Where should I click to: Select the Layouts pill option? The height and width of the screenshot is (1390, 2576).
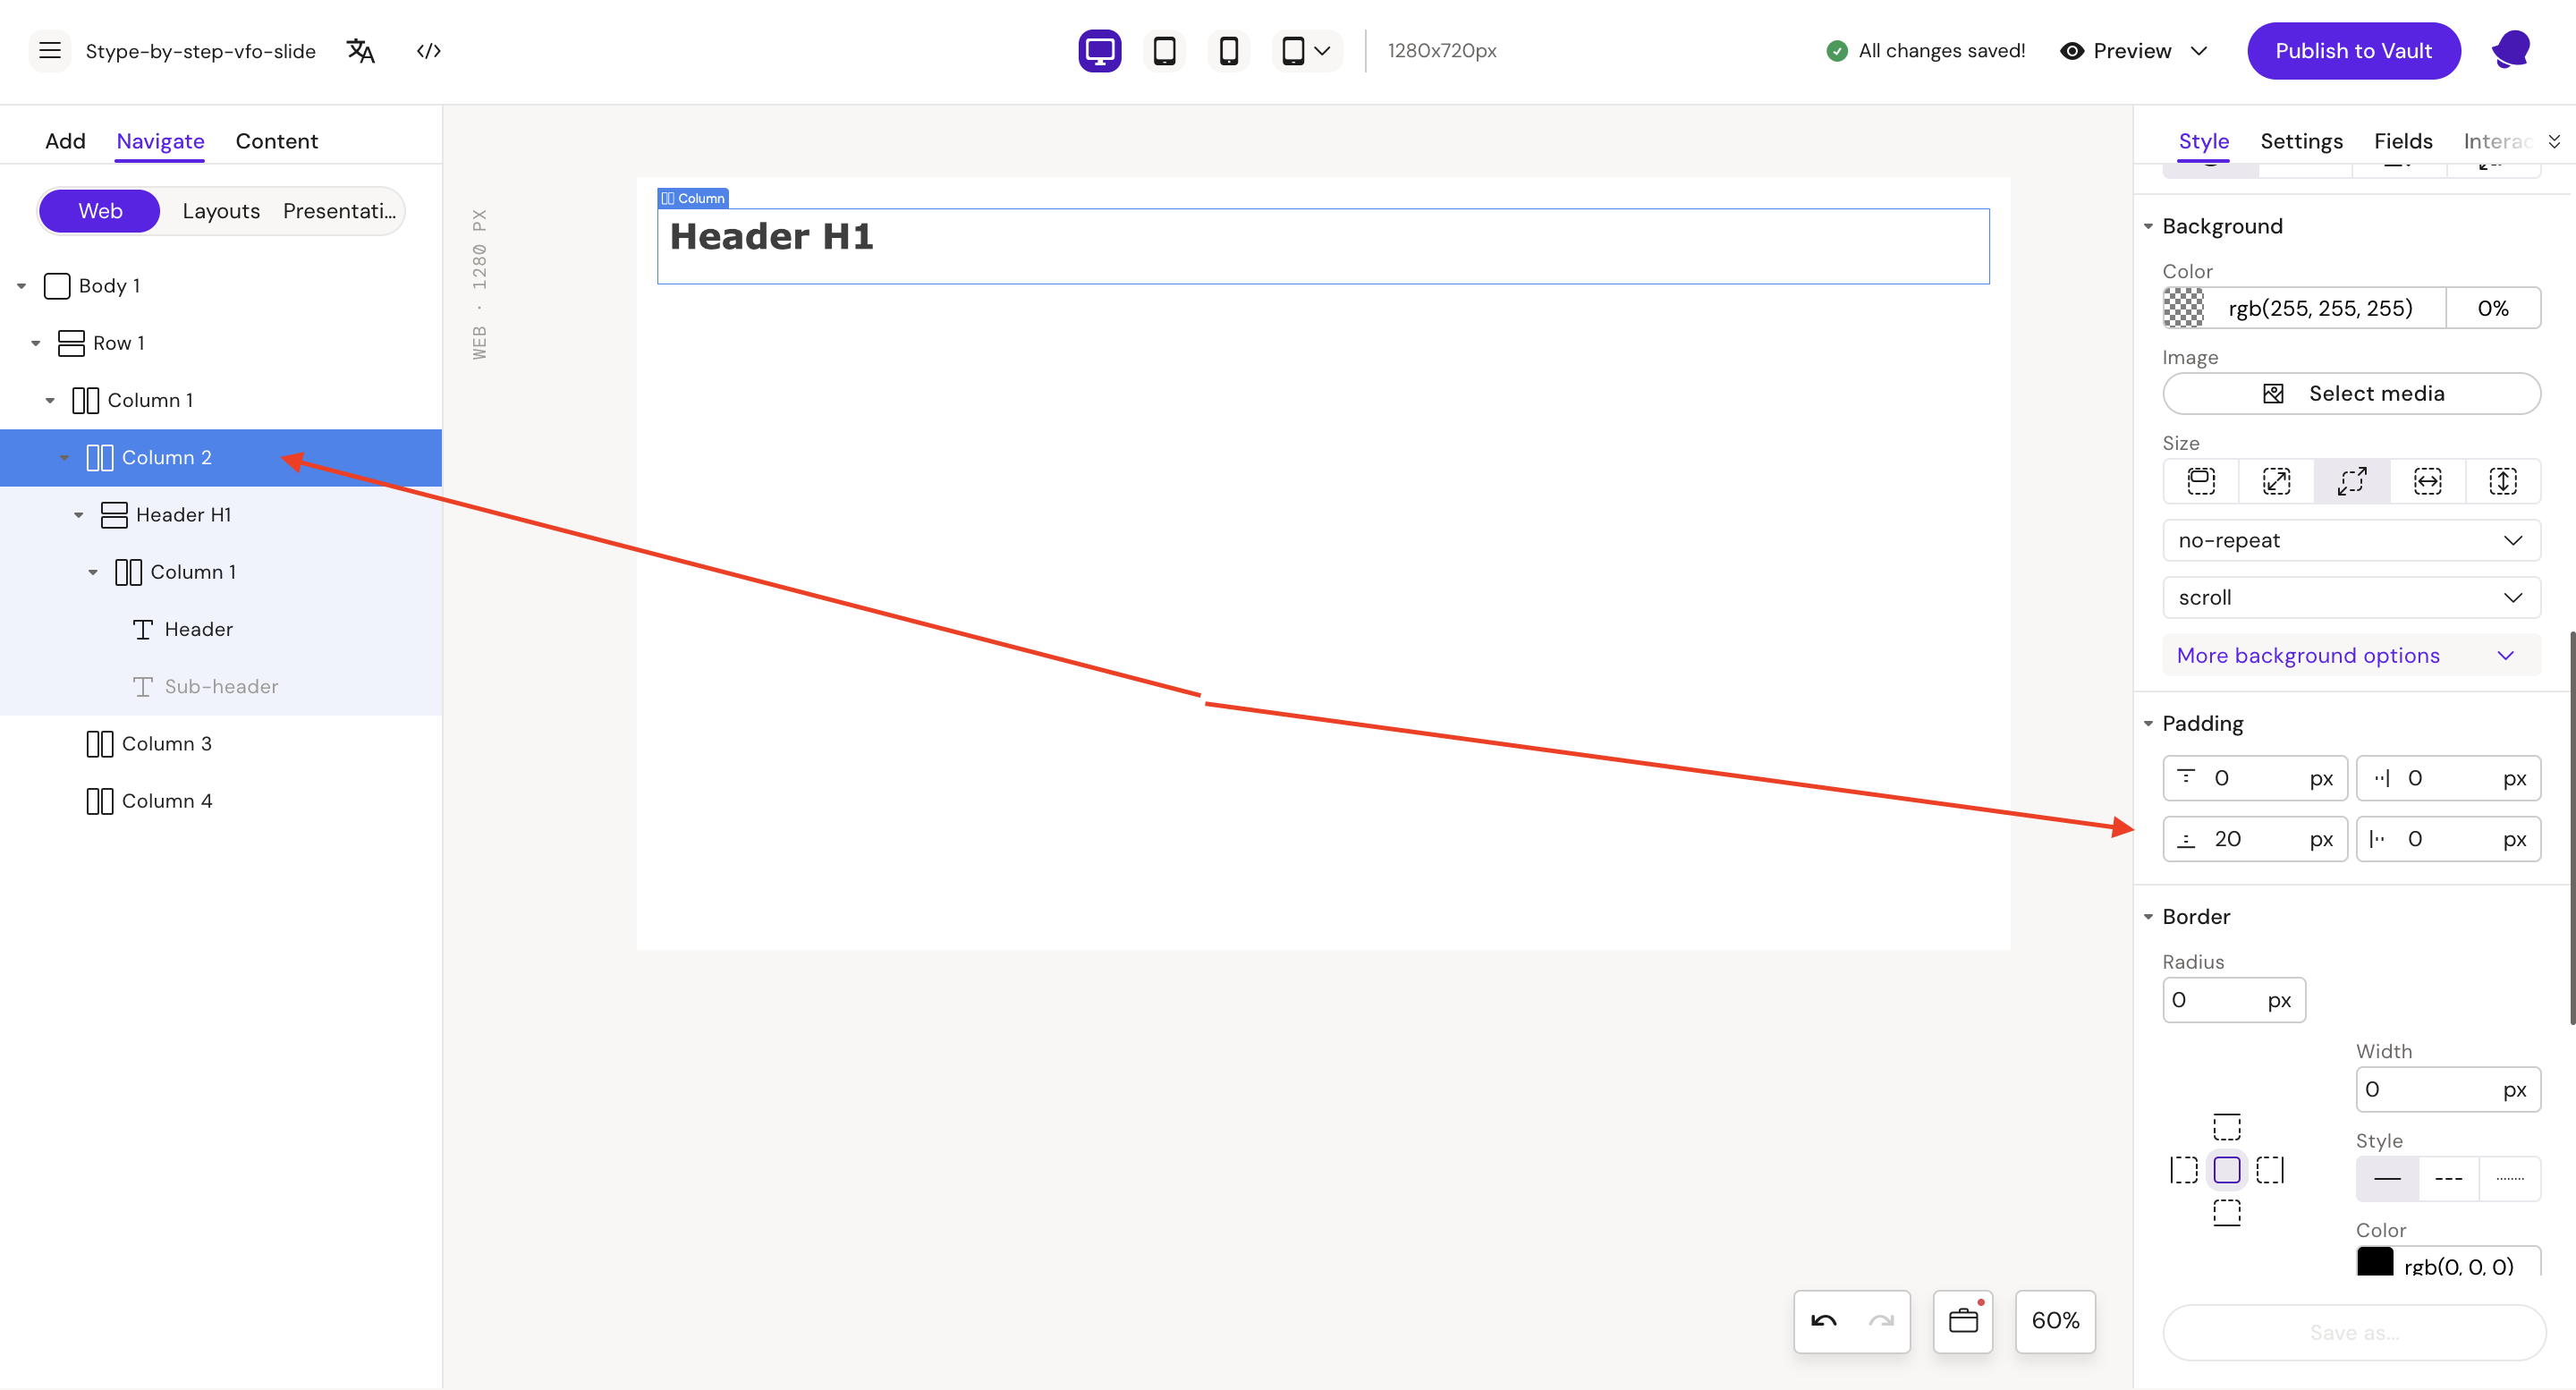221,211
